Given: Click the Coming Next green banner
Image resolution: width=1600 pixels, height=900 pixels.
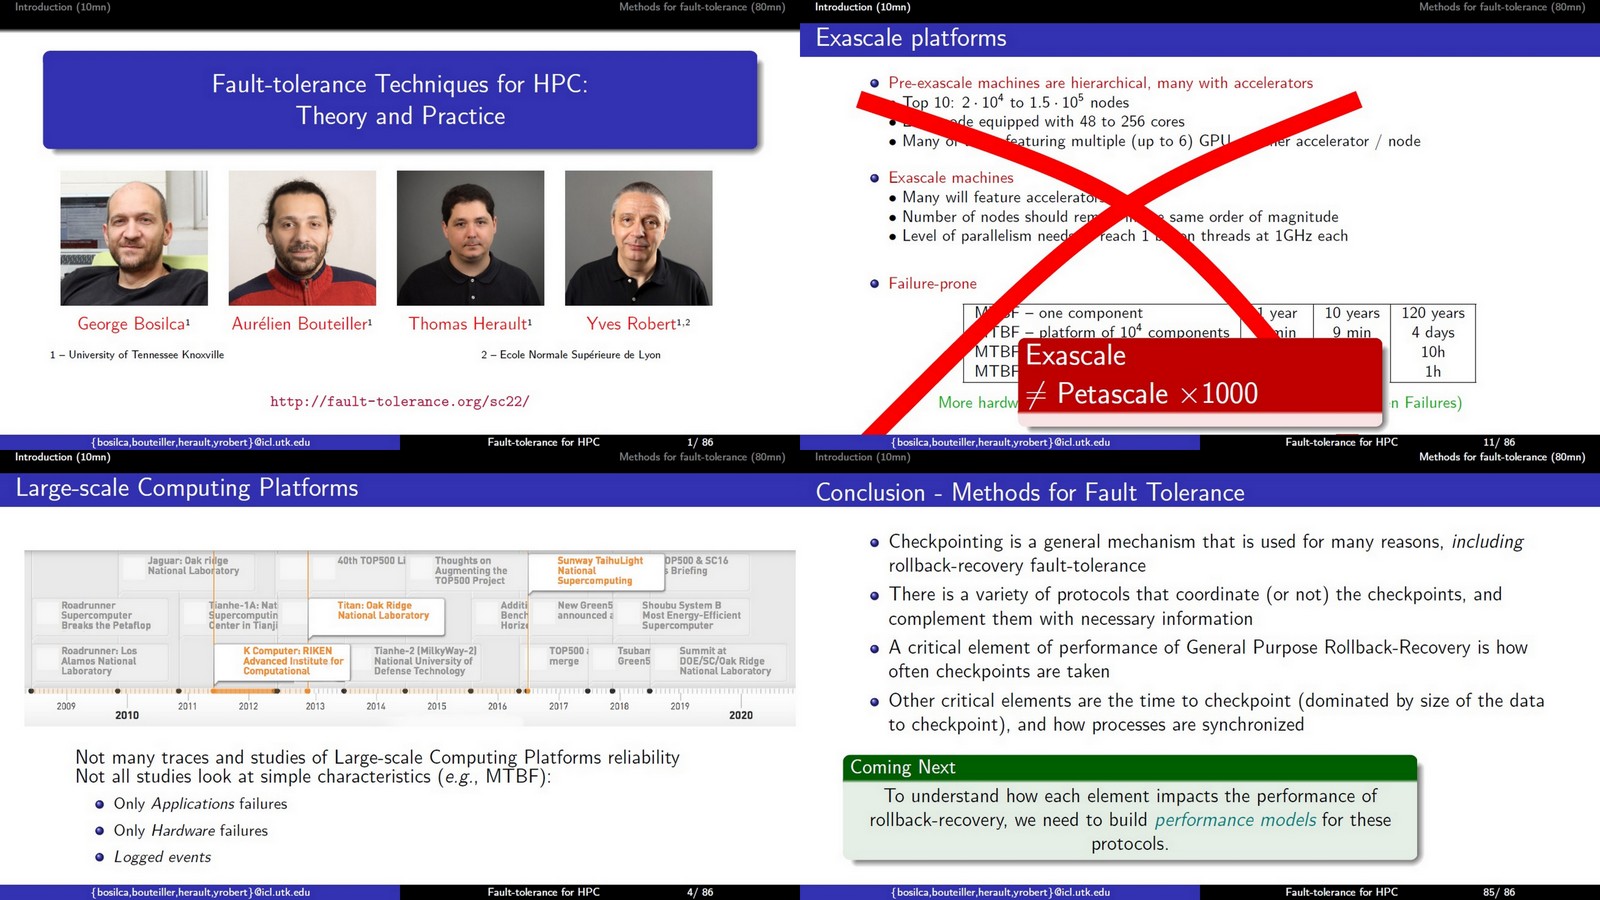Looking at the screenshot, I should pos(902,767).
